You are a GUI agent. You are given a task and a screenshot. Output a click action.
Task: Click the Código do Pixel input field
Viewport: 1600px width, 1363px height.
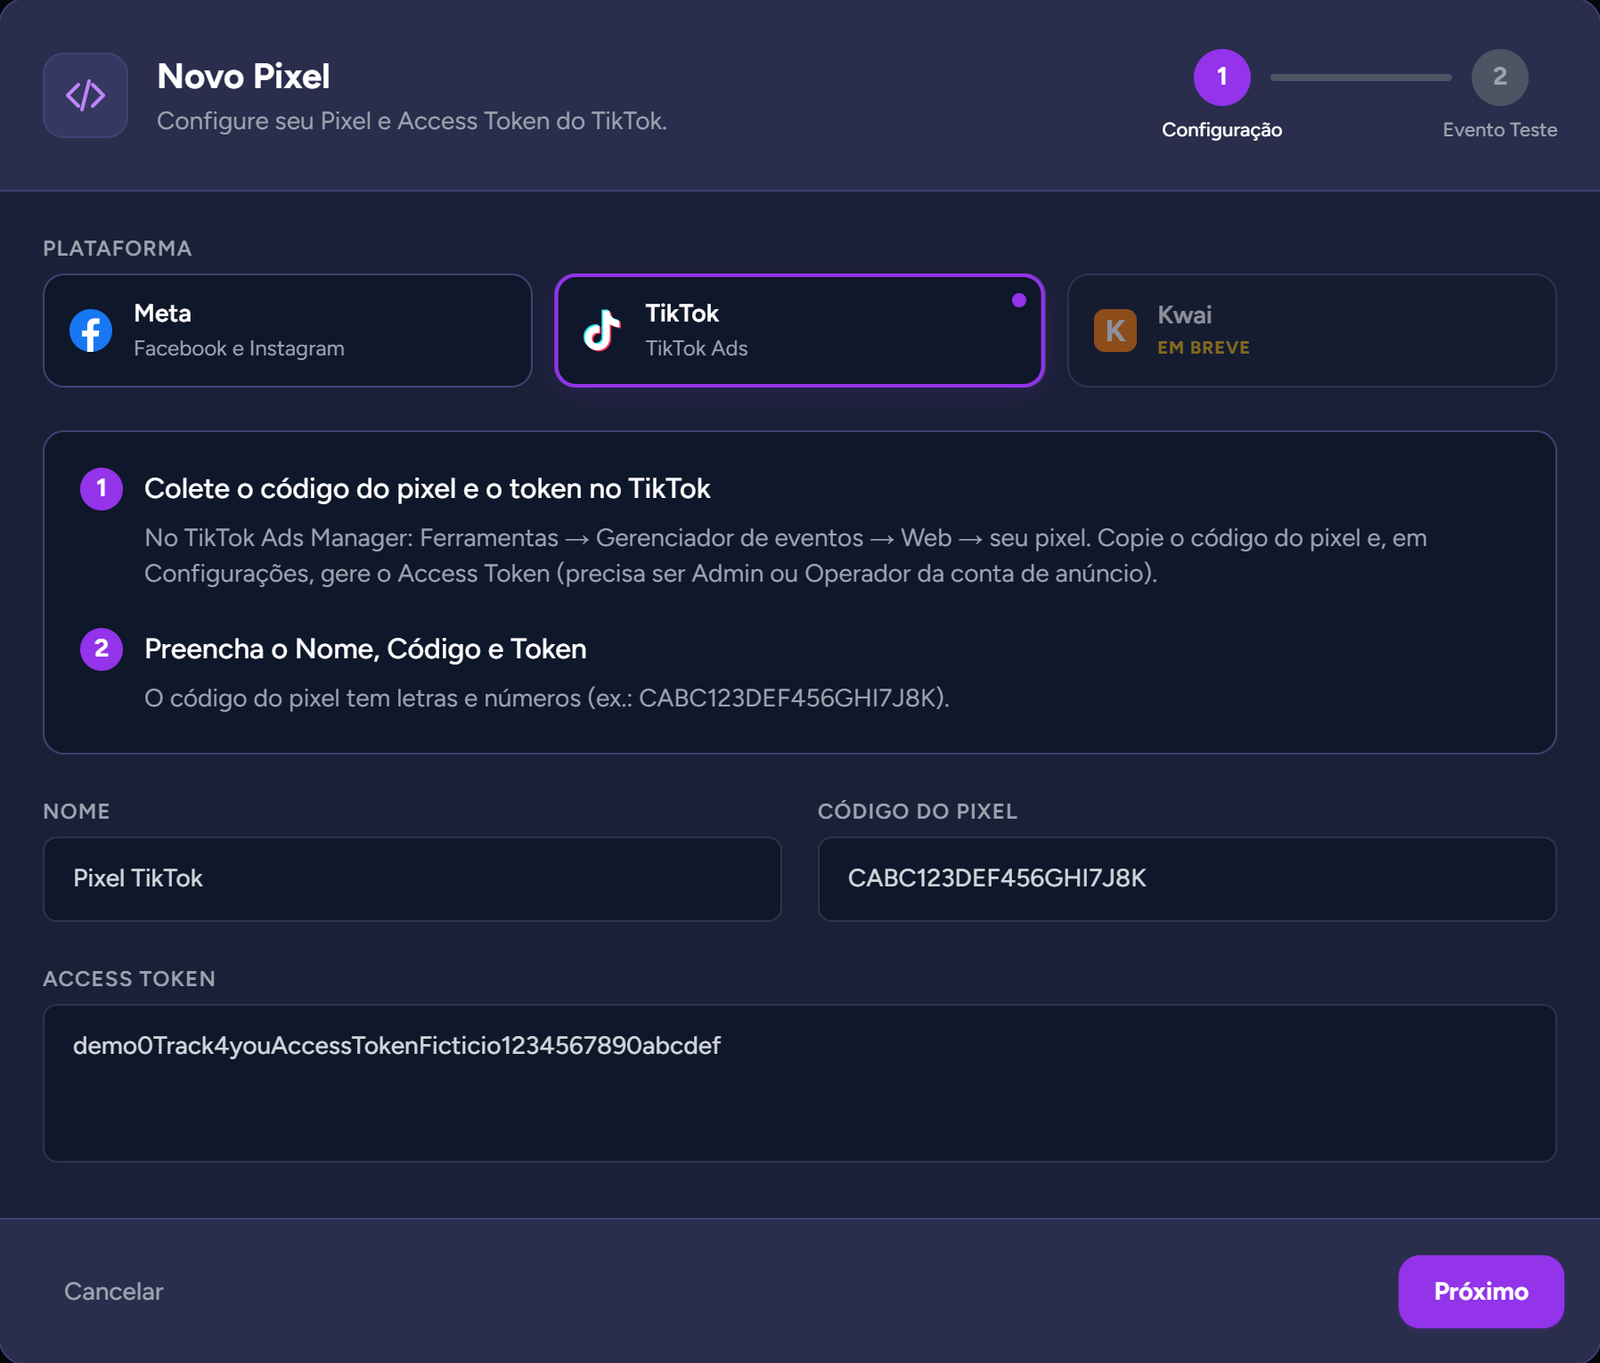(1187, 879)
